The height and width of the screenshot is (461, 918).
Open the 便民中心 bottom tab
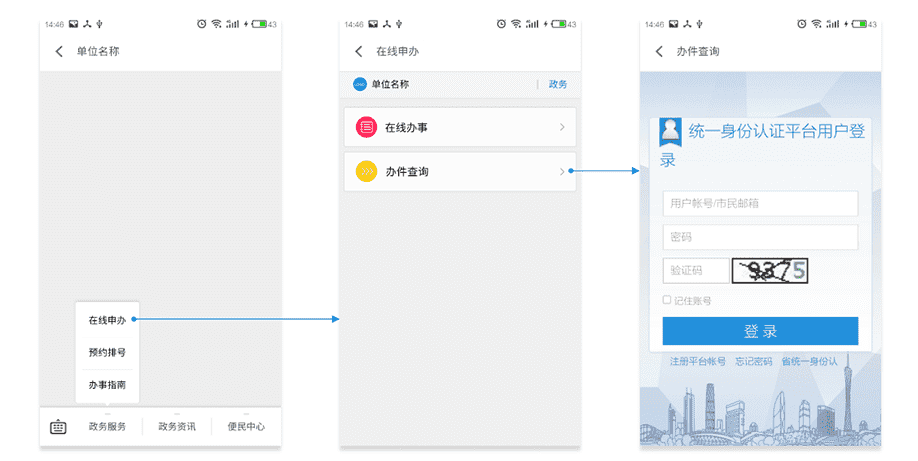[246, 427]
